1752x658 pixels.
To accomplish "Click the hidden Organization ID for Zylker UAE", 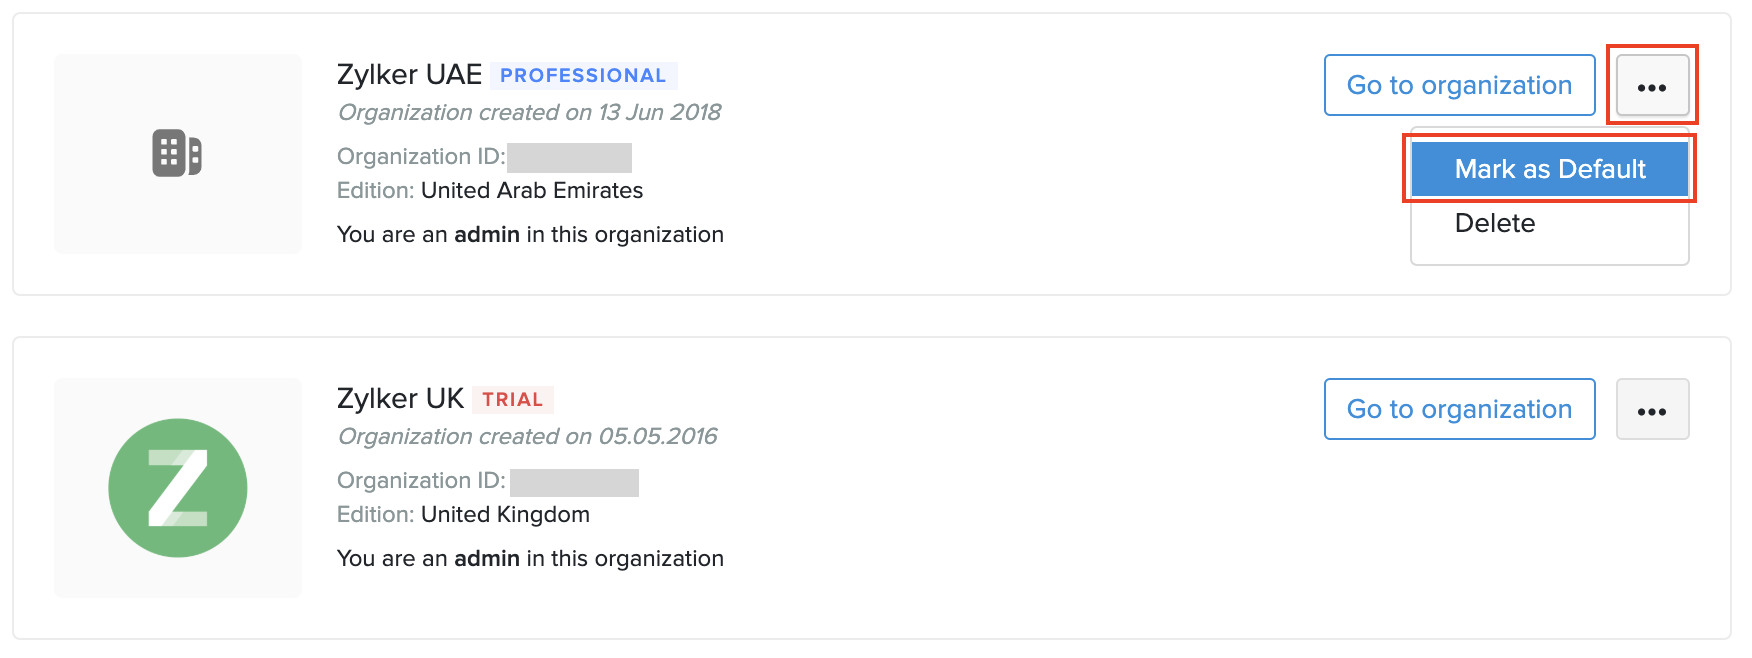I will tap(569, 158).
